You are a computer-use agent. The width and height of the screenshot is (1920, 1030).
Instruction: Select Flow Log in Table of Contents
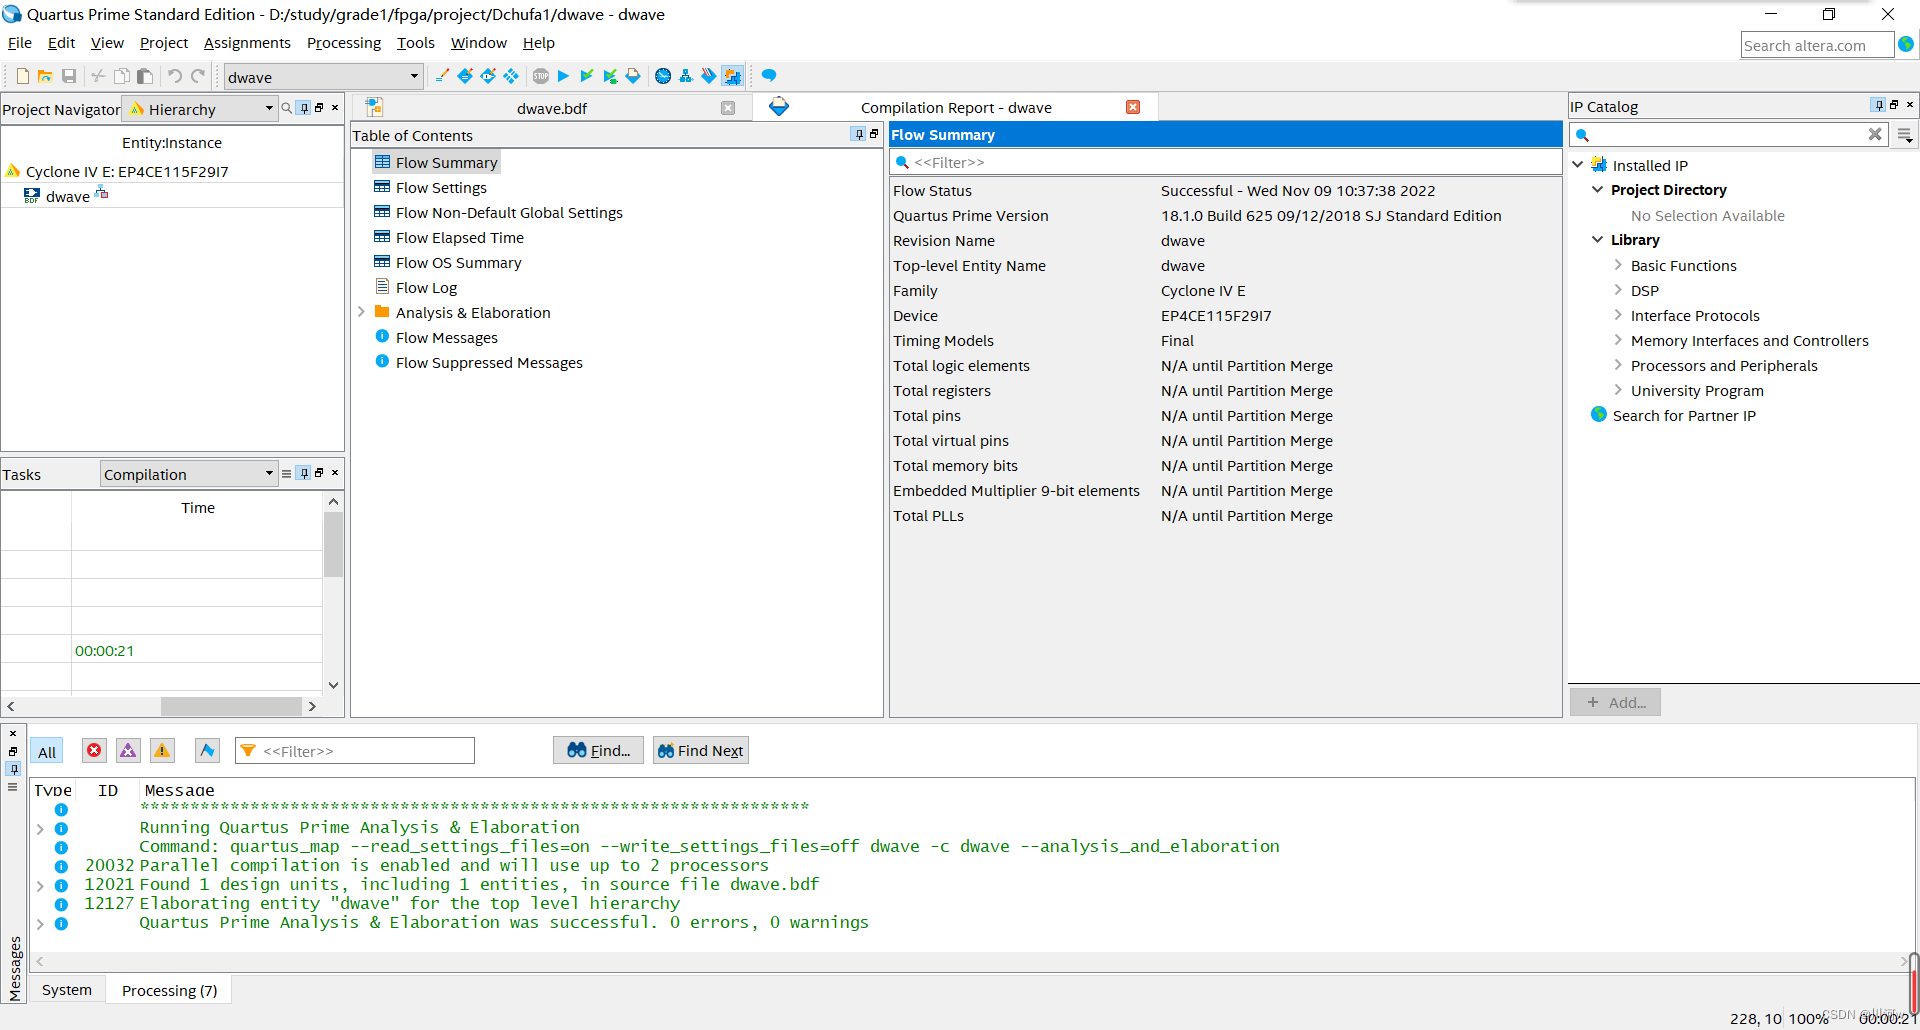[x=426, y=287]
